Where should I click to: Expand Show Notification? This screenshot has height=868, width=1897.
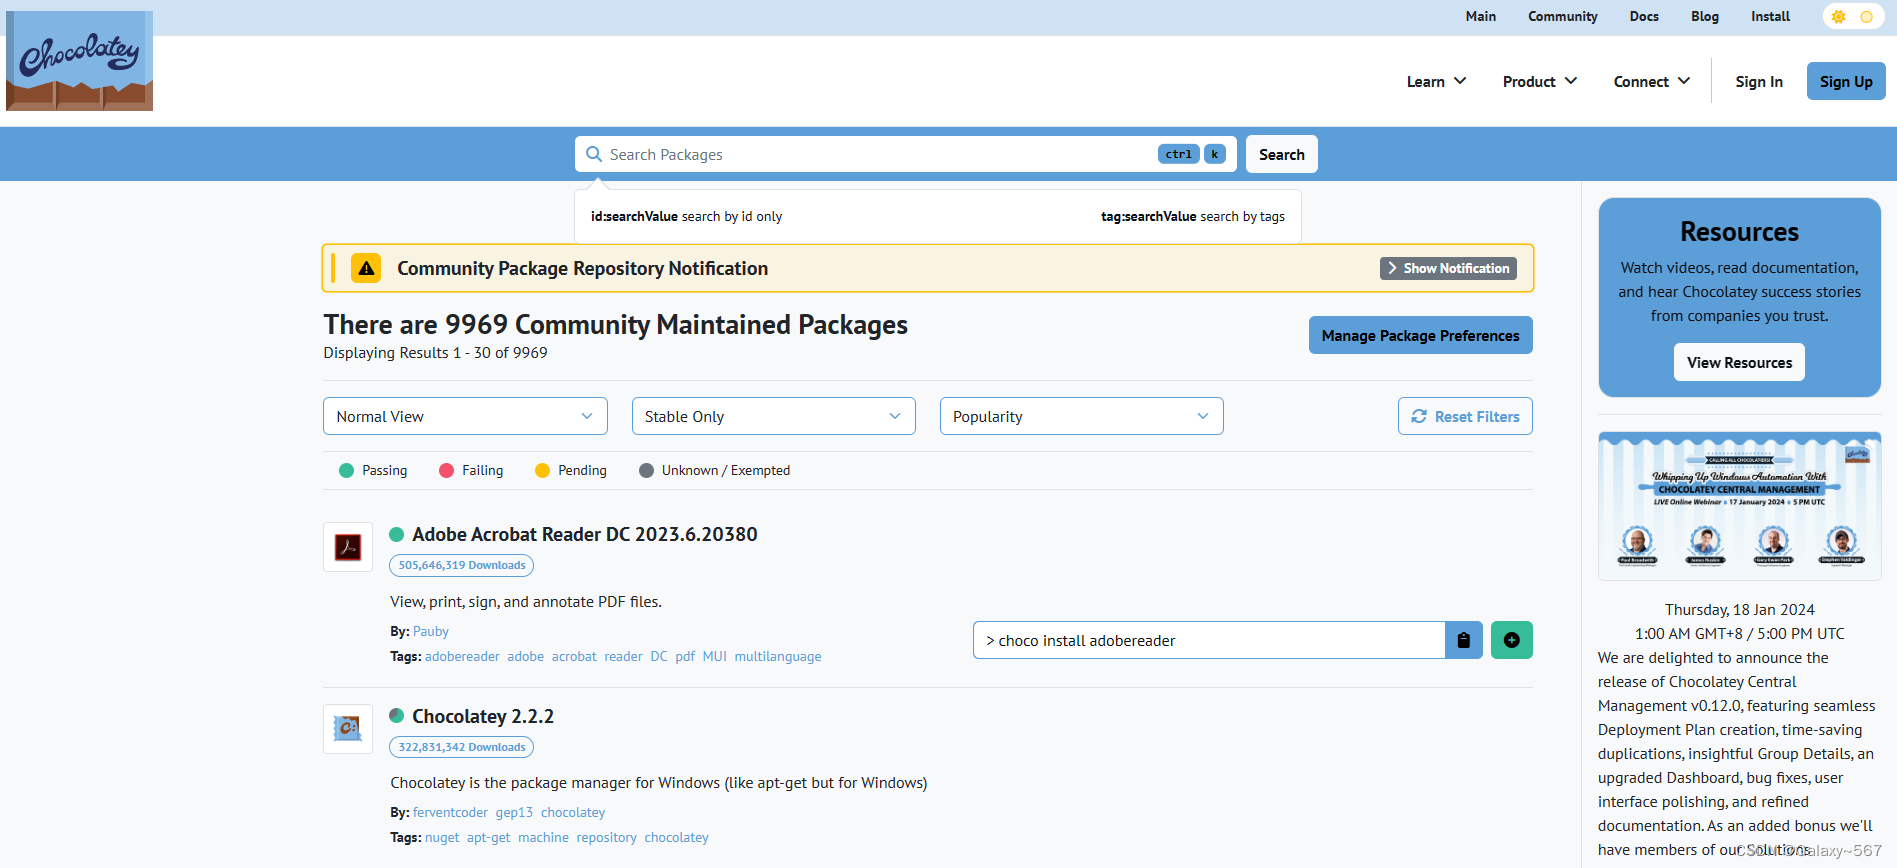click(1448, 268)
